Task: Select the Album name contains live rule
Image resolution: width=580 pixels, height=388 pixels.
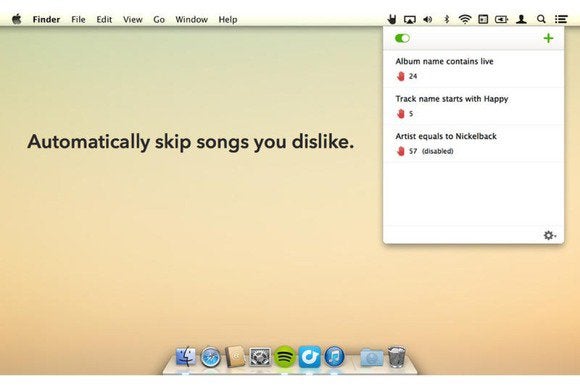Action: pyautogui.click(x=473, y=69)
